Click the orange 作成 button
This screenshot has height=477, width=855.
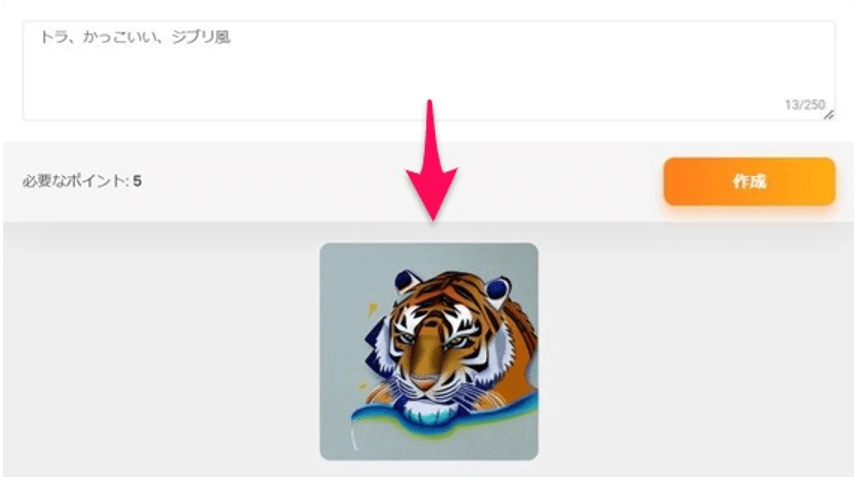pyautogui.click(x=749, y=182)
